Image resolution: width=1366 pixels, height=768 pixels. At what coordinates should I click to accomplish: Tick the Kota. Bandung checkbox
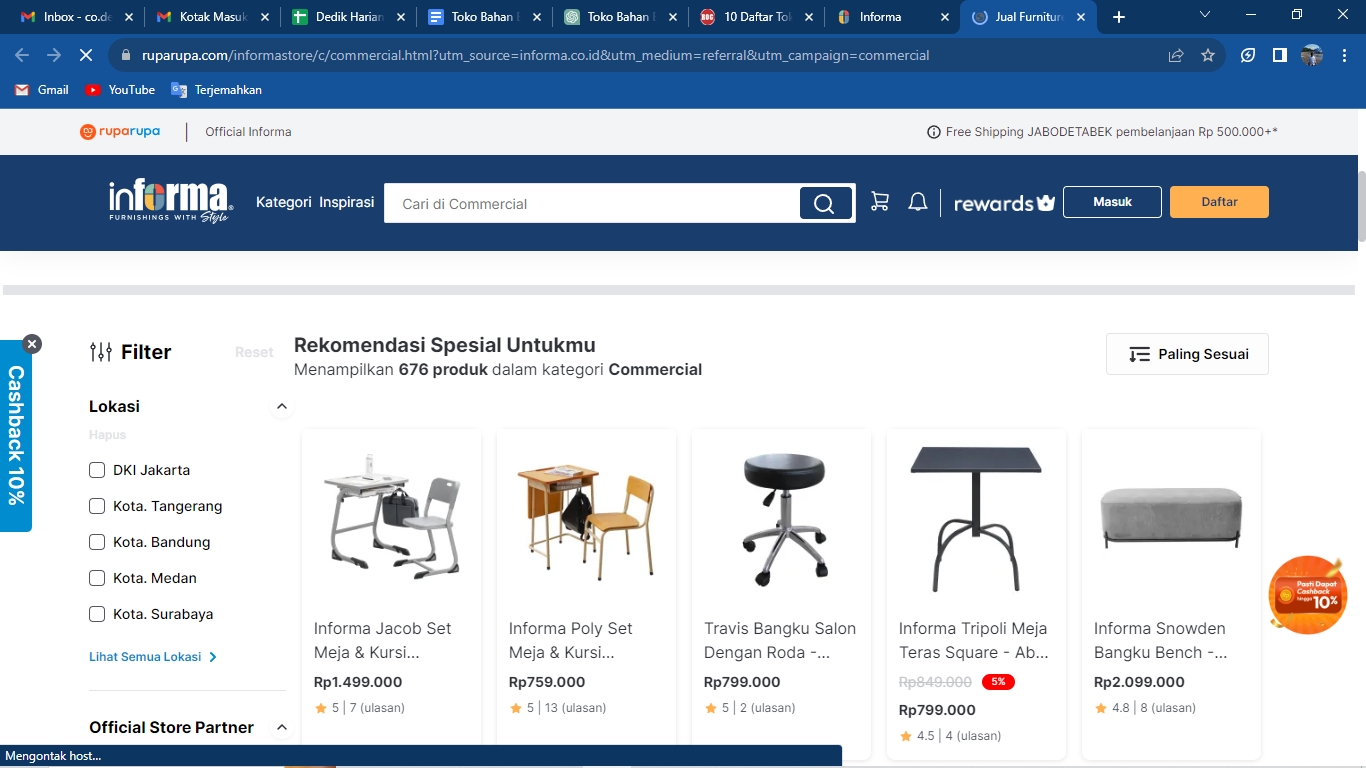point(97,542)
